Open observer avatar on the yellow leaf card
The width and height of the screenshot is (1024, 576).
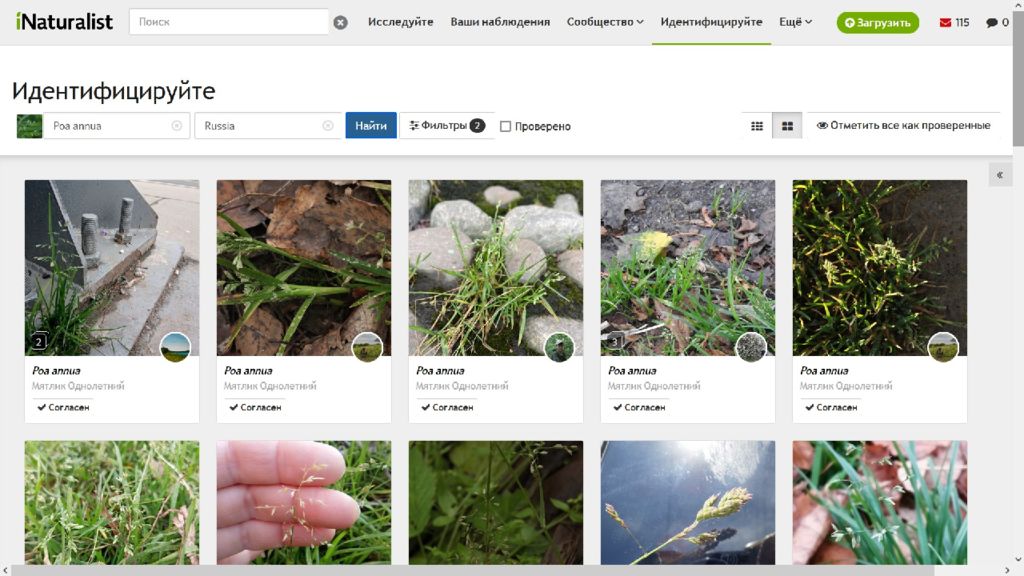751,347
